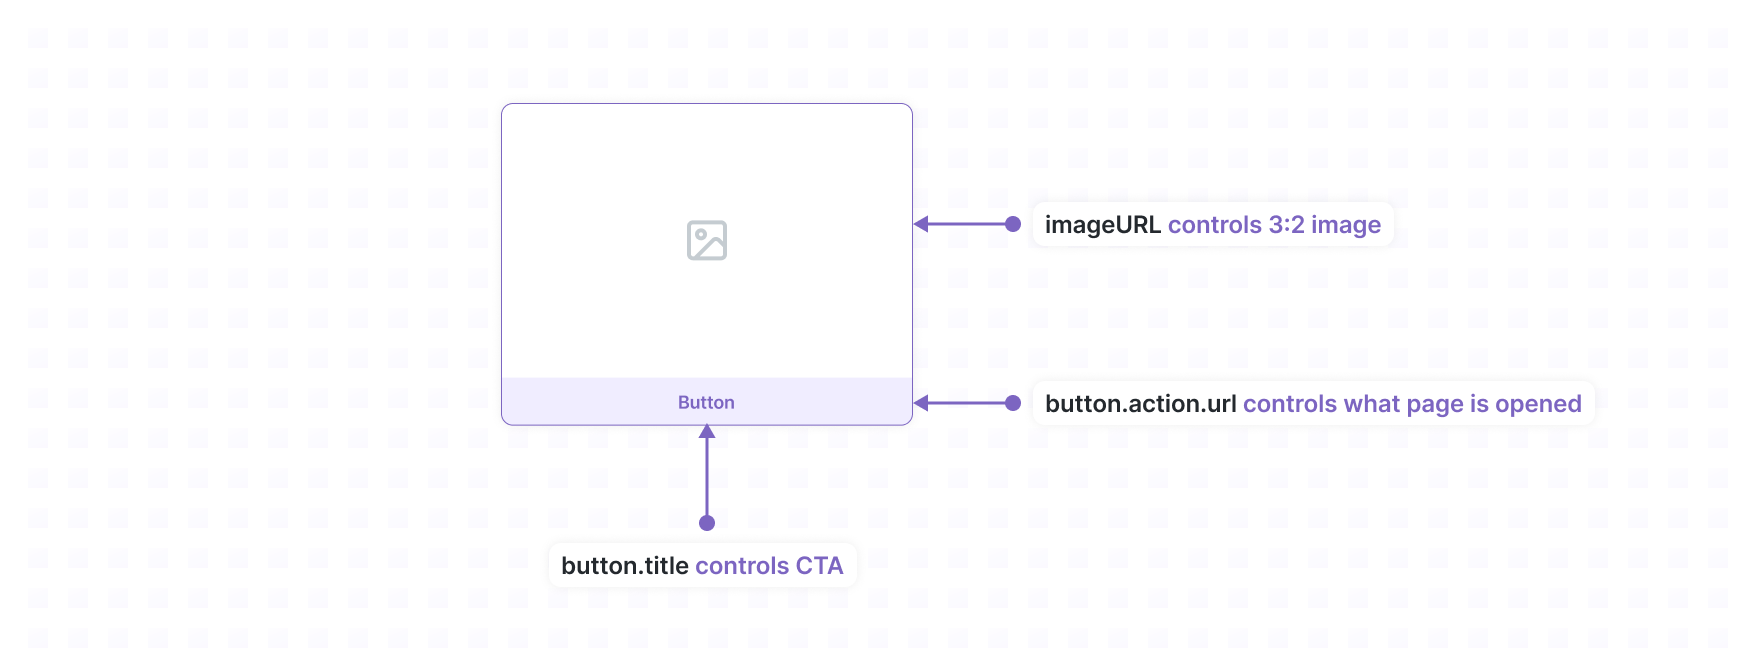The height and width of the screenshot is (668, 1756).
Task: Click the "button.title" label text
Action: 625,566
